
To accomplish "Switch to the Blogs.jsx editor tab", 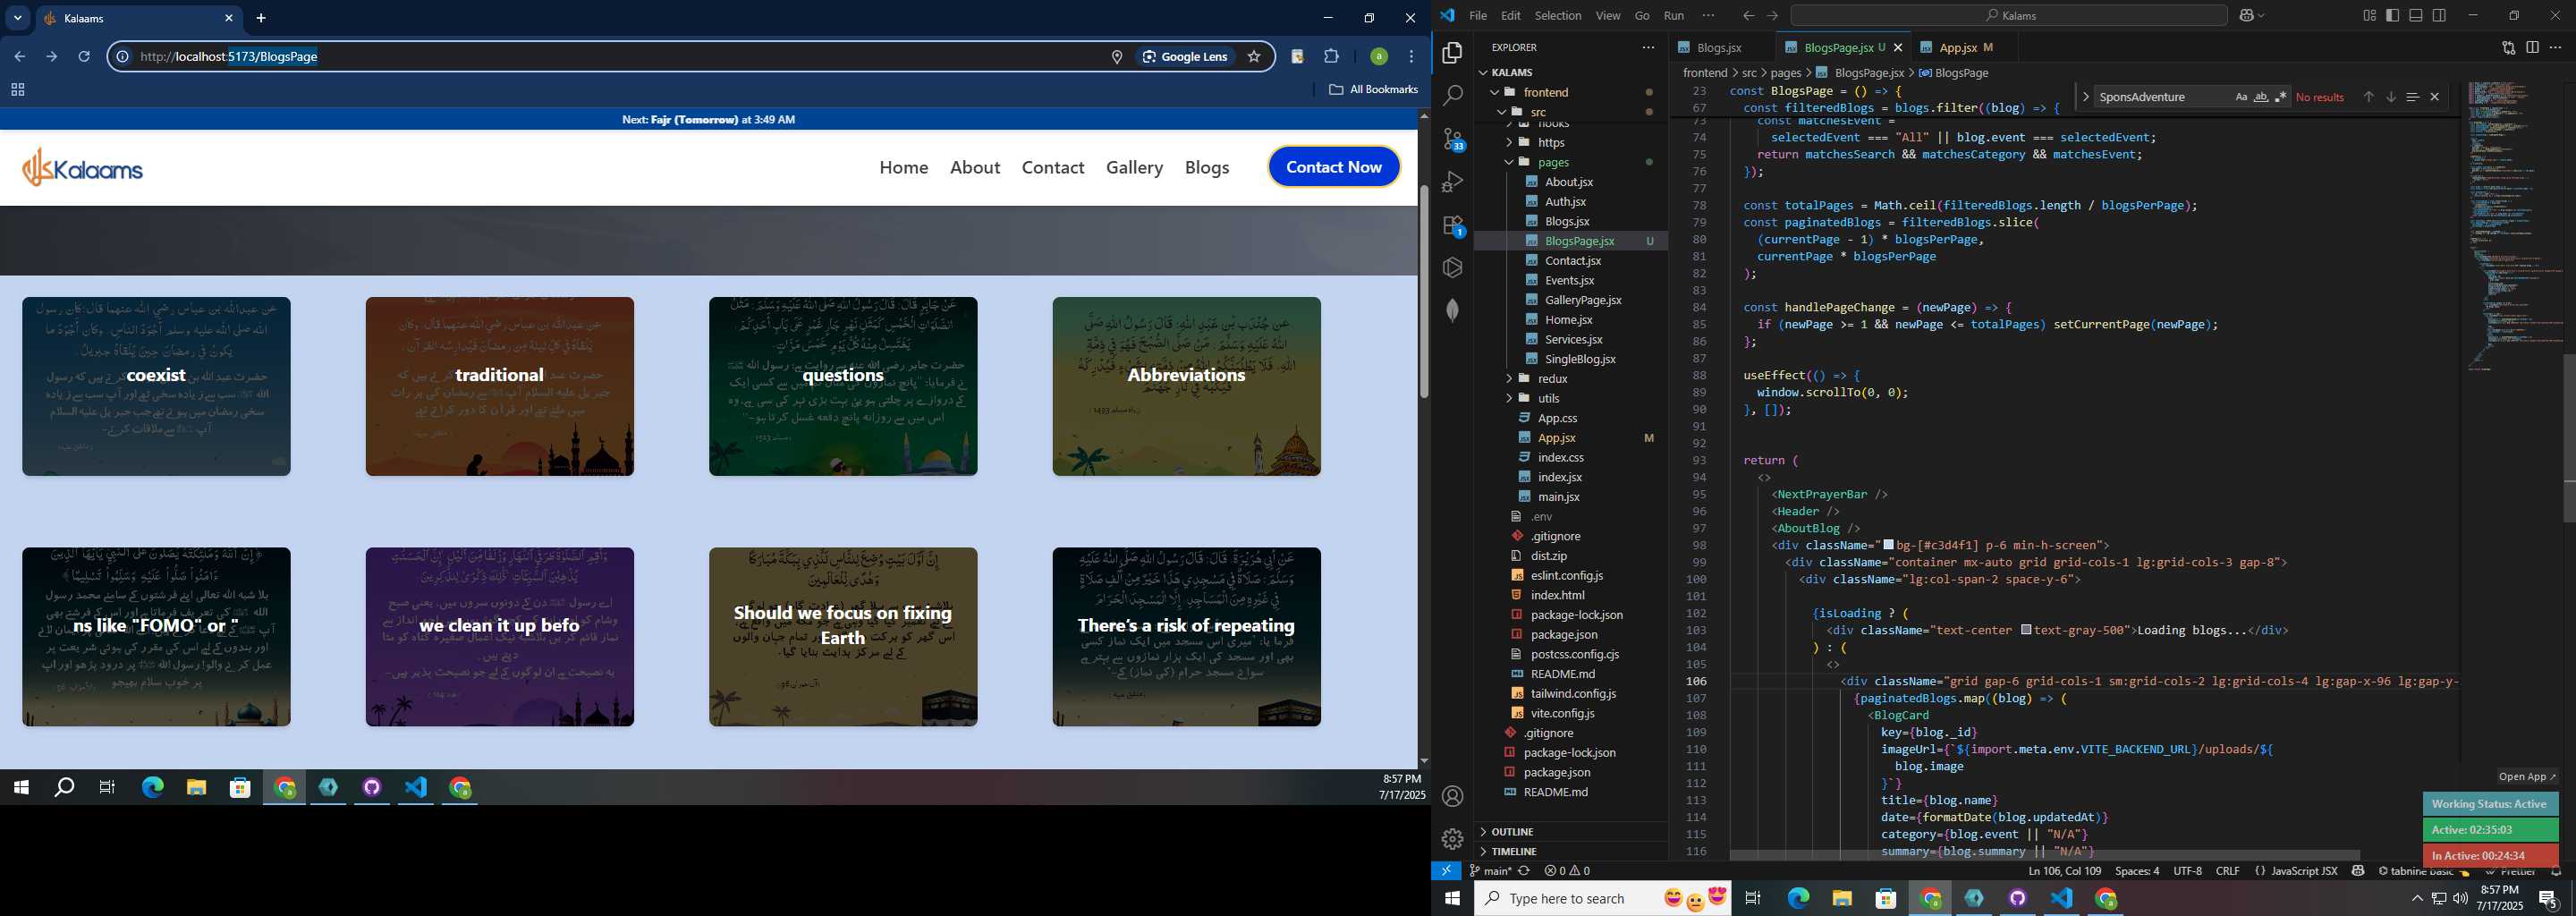I will 1720,47.
